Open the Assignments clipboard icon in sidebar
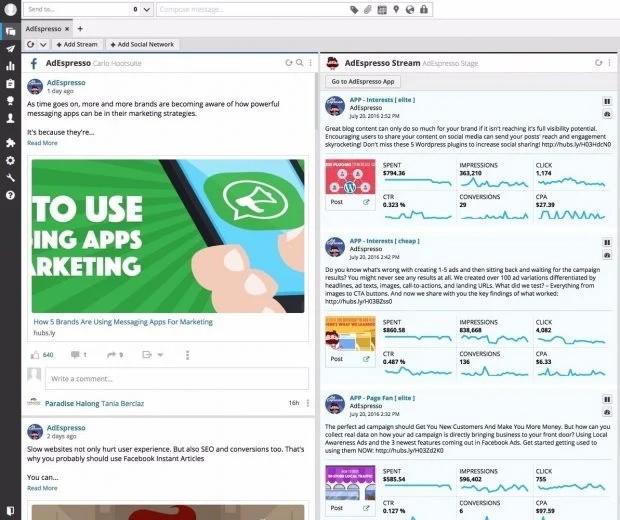 point(10,83)
